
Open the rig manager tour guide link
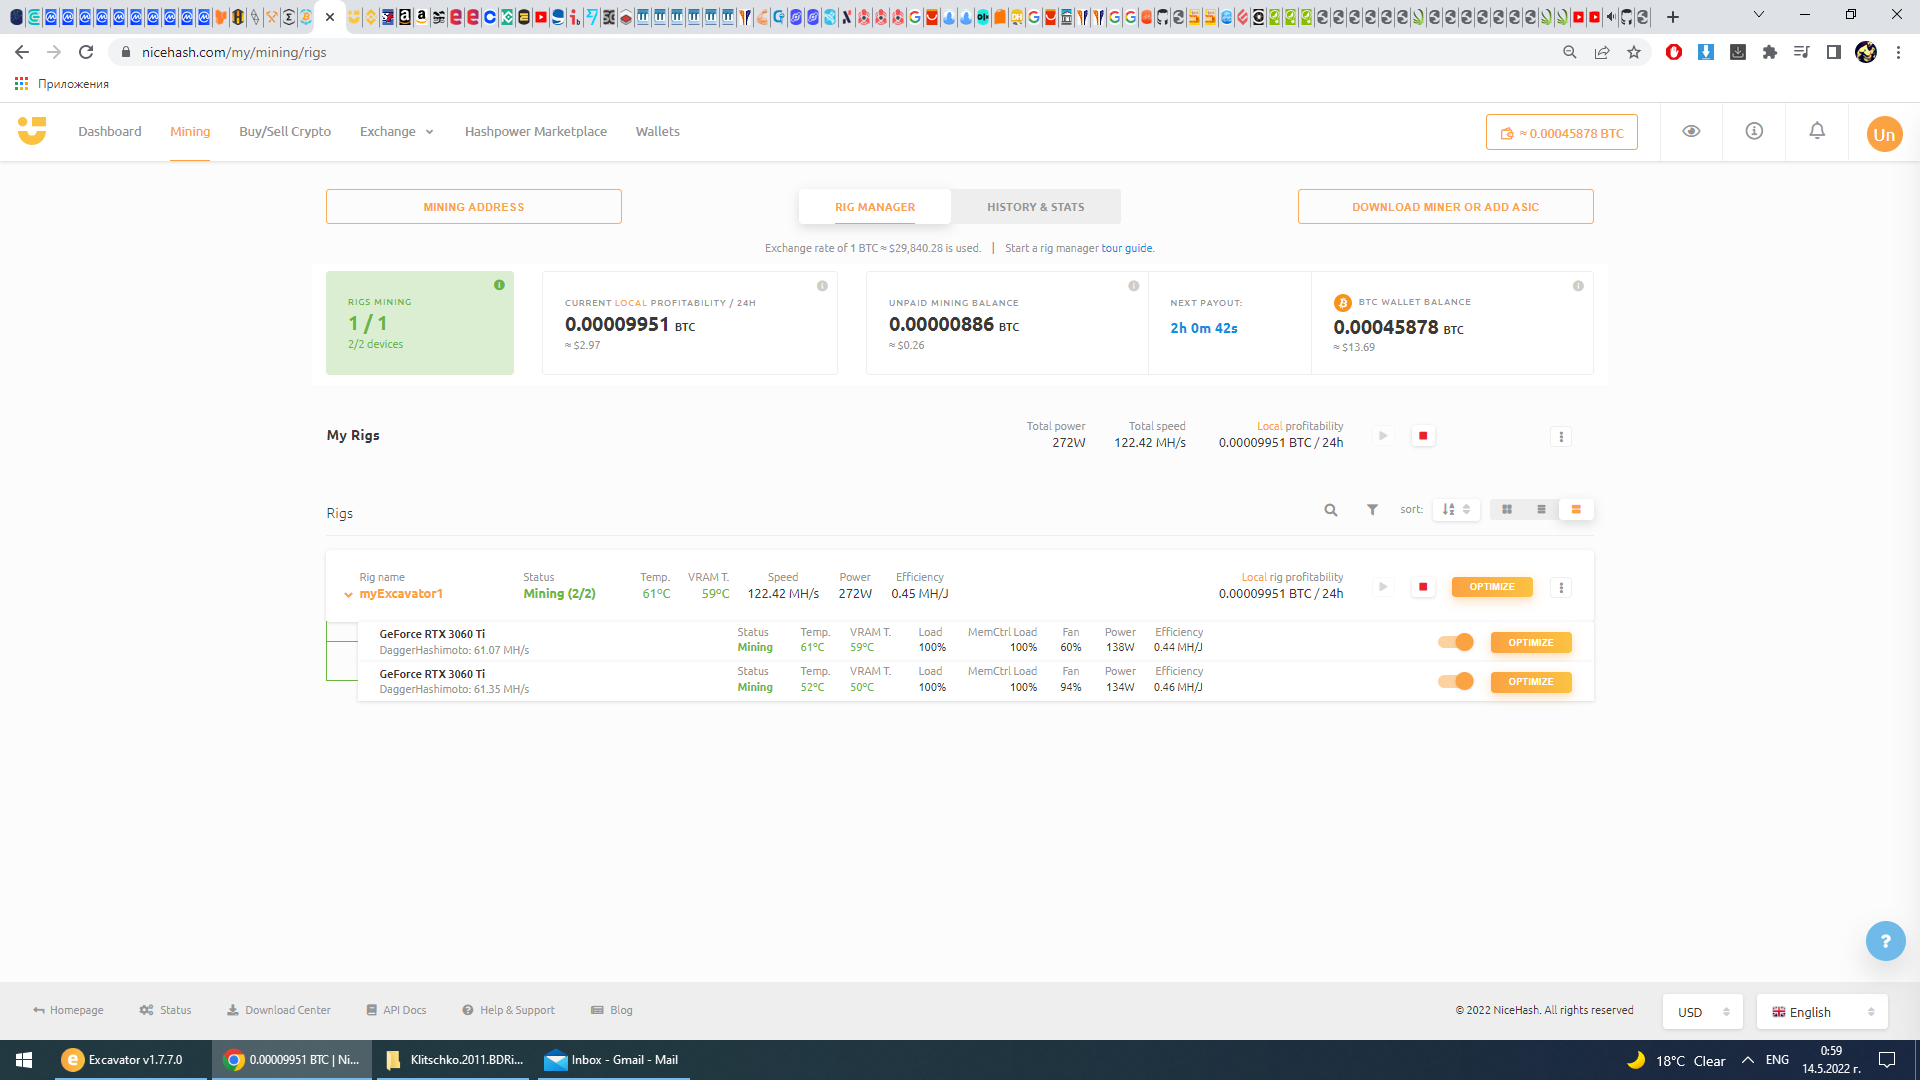(1125, 247)
